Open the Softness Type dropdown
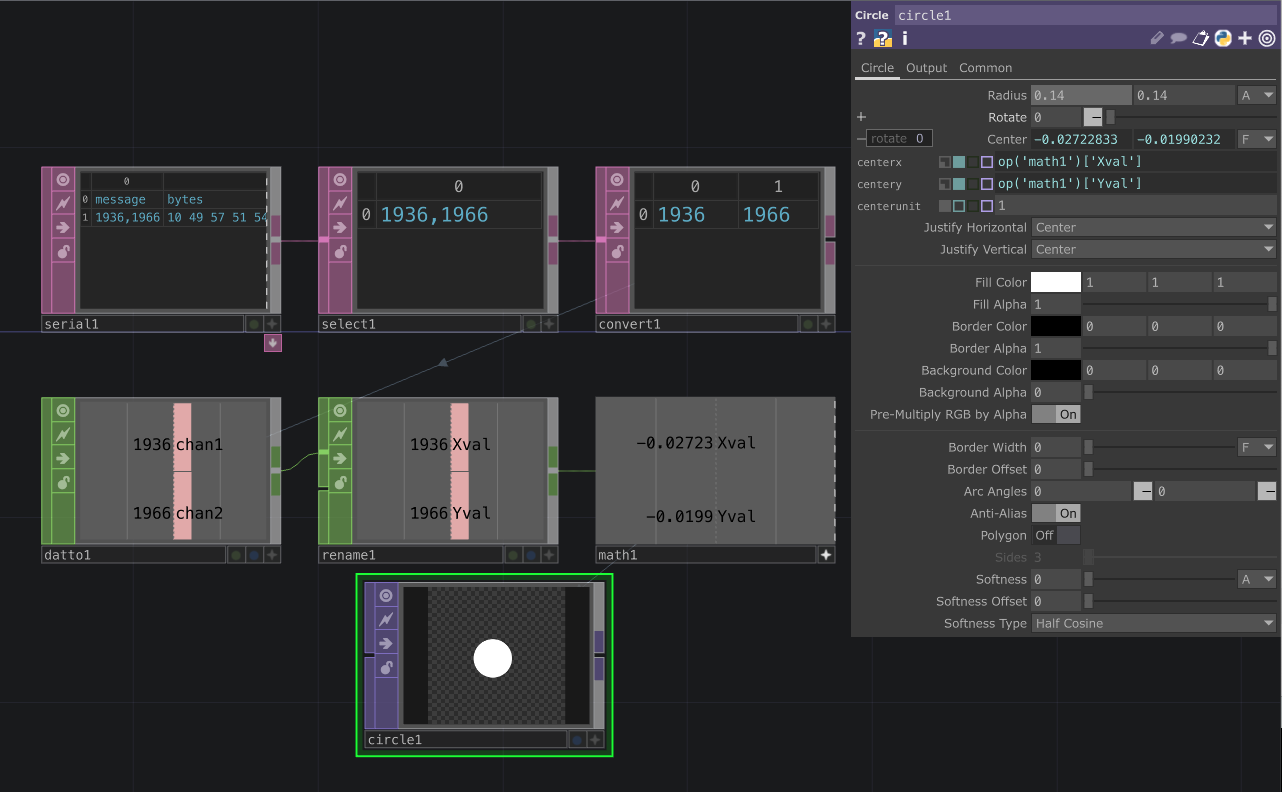This screenshot has width=1282, height=792. (x=1154, y=623)
